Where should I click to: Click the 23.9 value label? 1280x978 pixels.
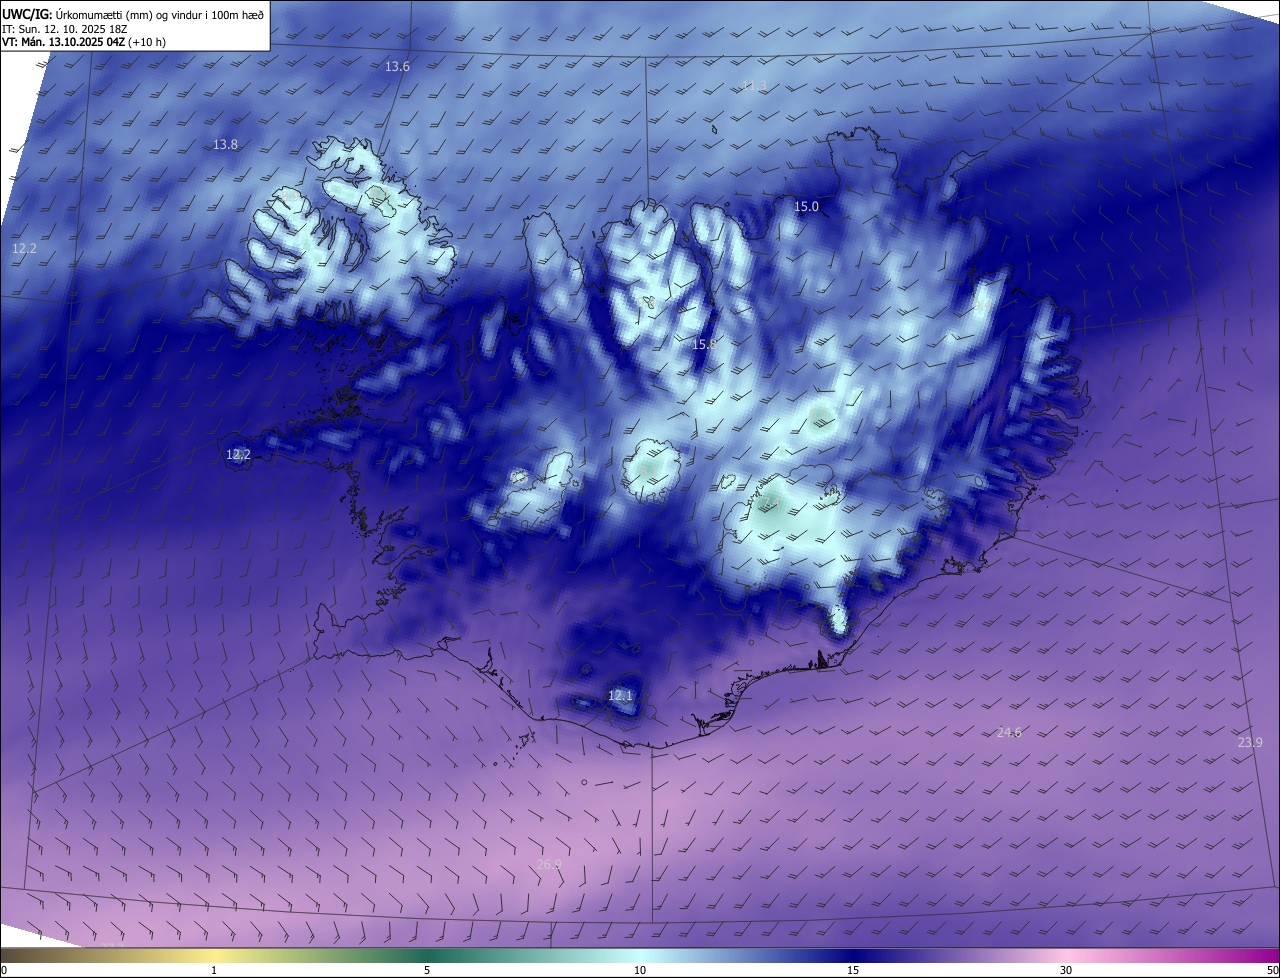1250,742
